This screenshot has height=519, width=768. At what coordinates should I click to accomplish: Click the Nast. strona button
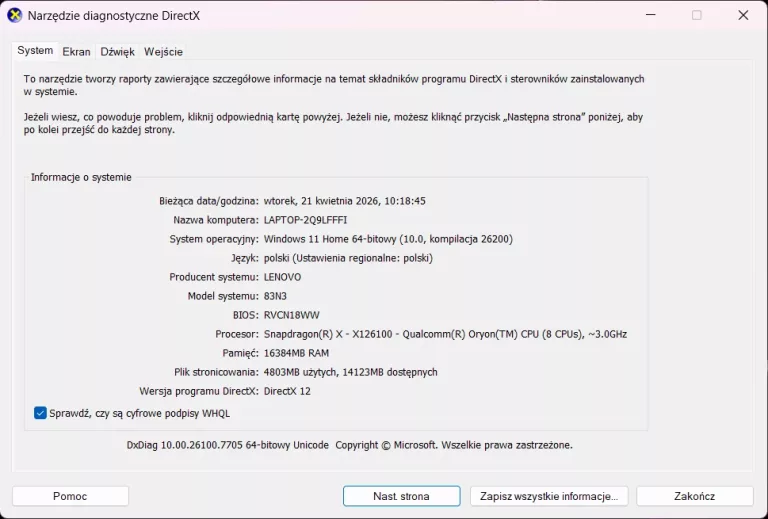401,496
